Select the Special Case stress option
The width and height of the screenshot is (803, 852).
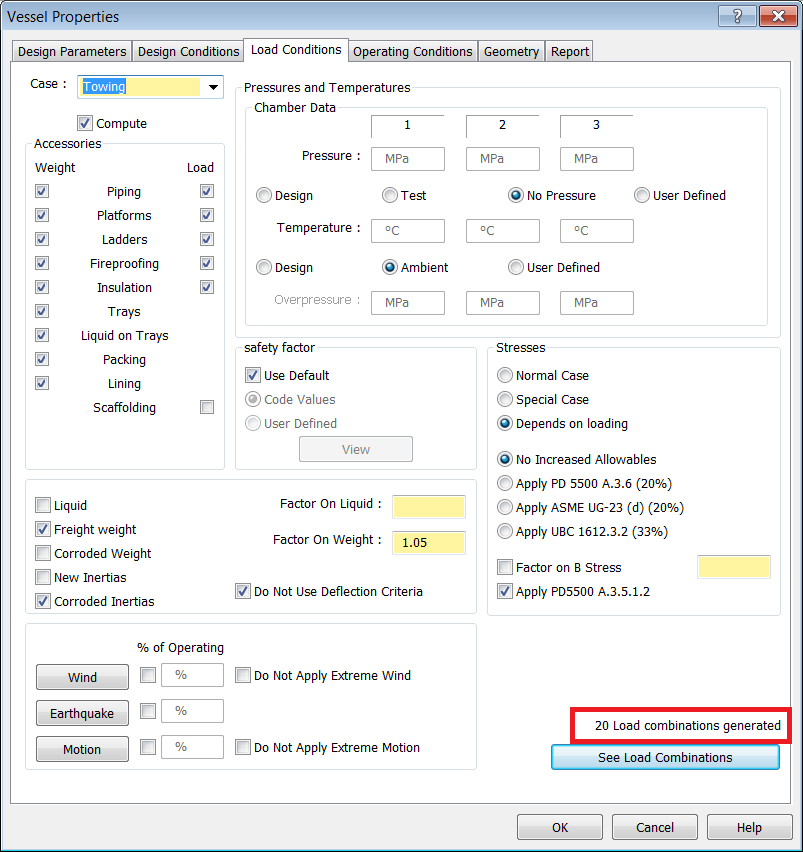pyautogui.click(x=505, y=399)
